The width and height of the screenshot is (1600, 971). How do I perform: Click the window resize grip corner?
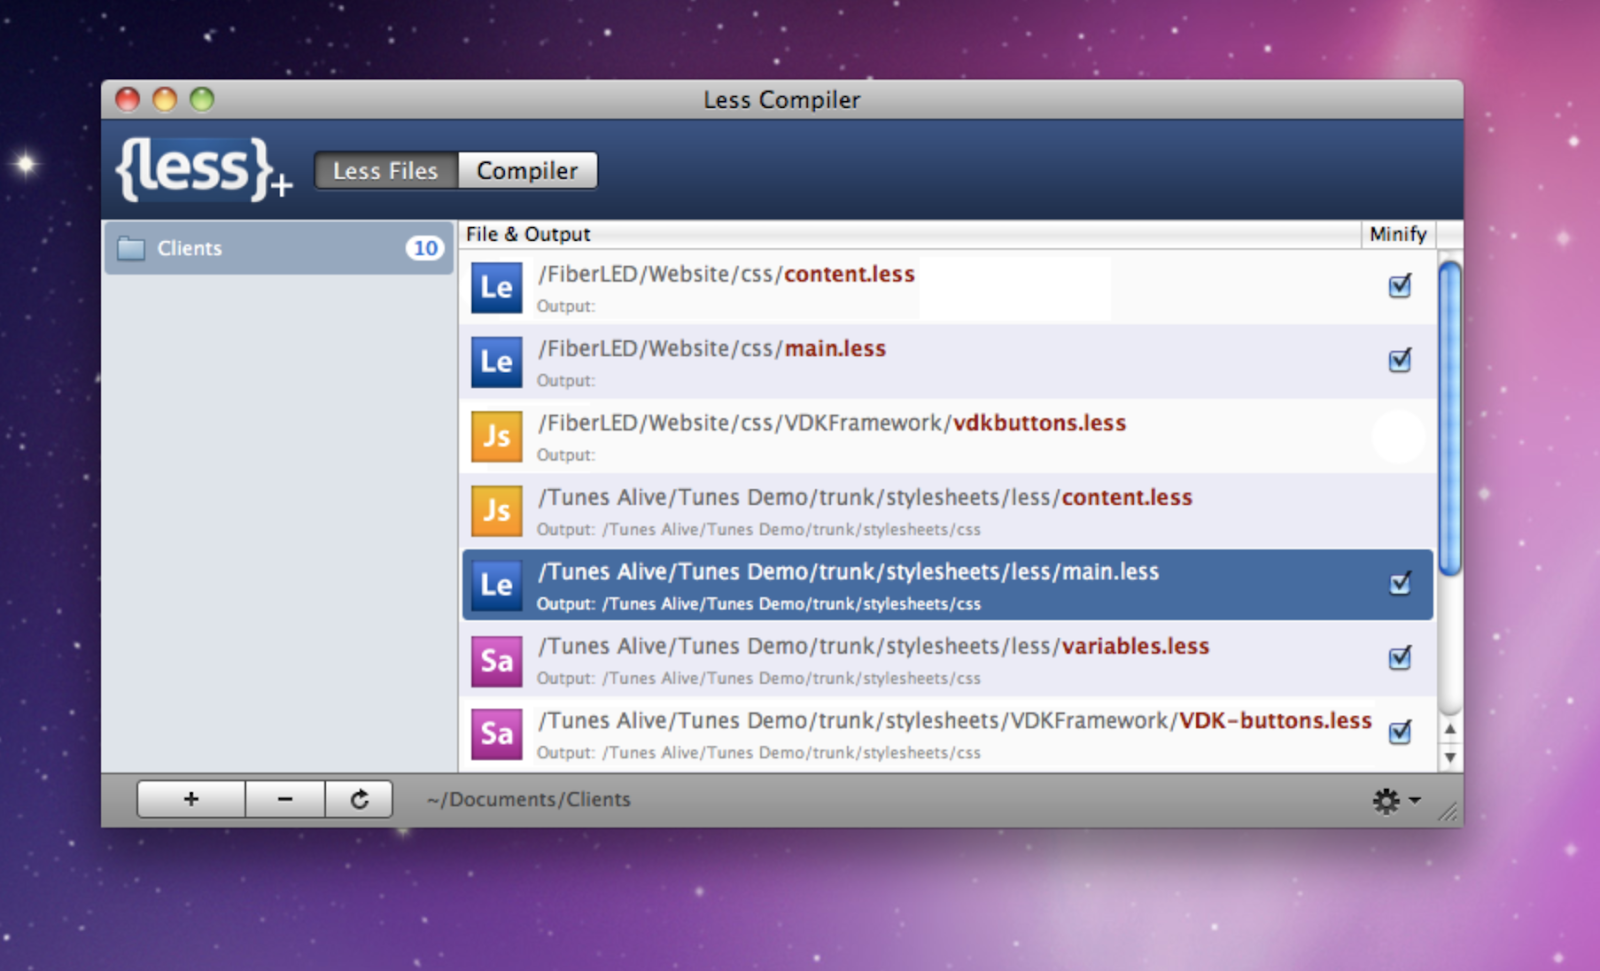tap(1448, 811)
